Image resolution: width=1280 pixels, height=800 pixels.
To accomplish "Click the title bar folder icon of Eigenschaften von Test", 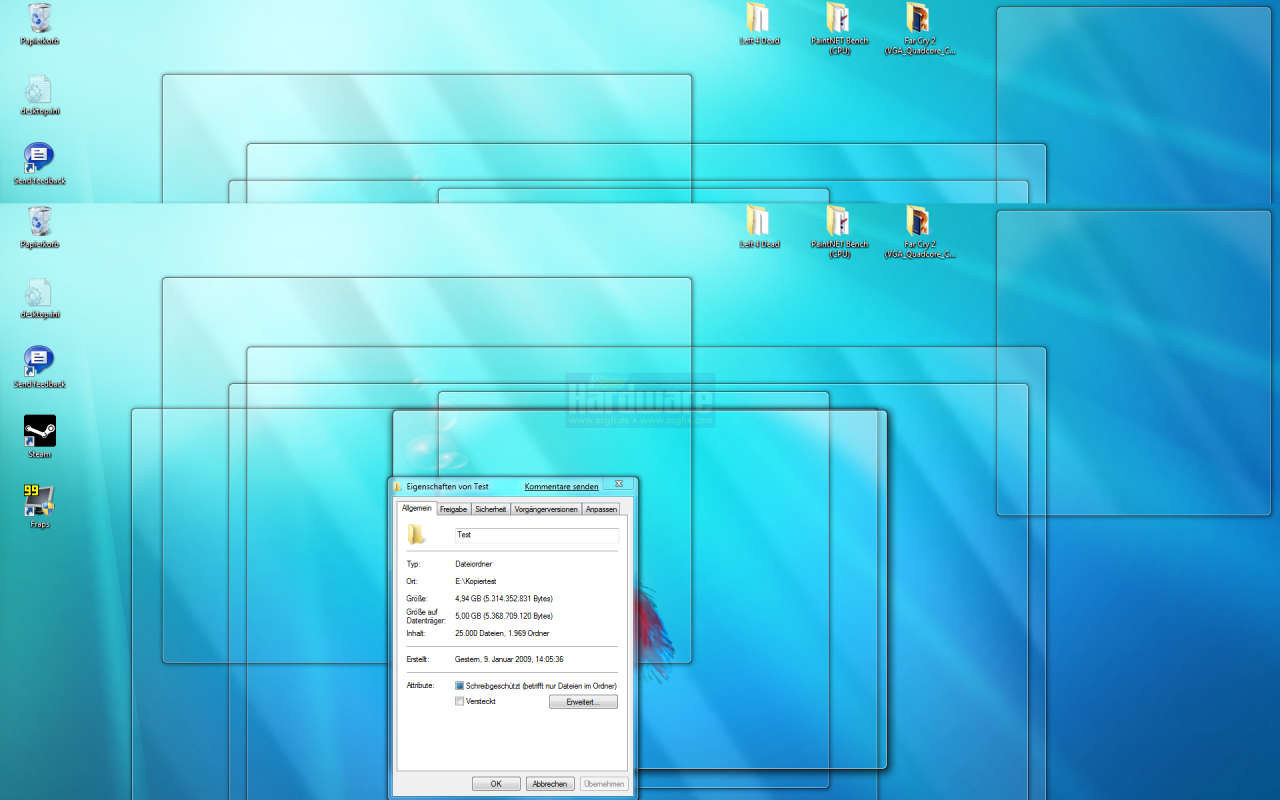I will (x=398, y=486).
